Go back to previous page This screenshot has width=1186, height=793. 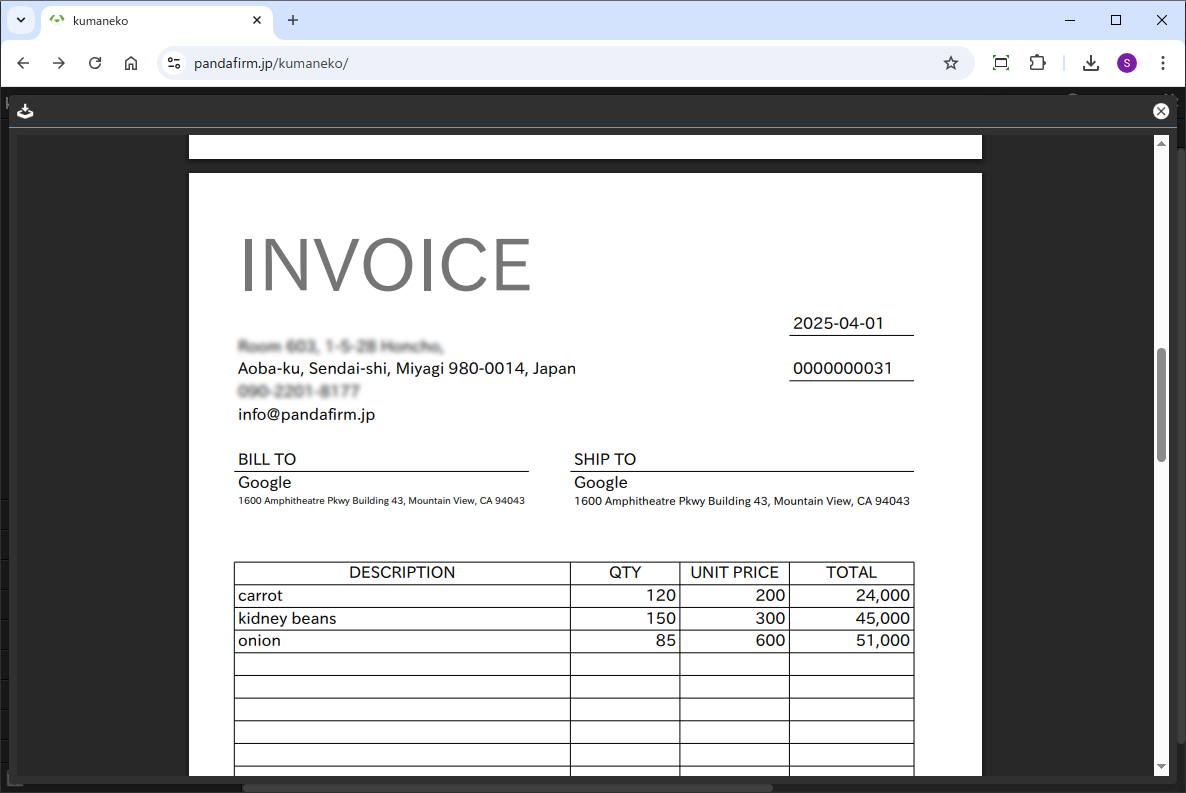[23, 63]
